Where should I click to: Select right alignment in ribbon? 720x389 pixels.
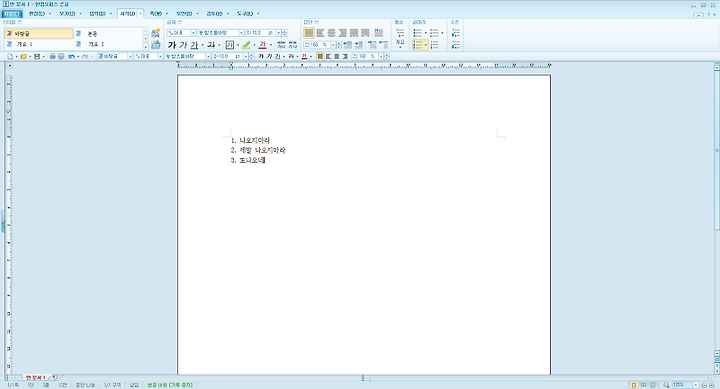pos(343,33)
